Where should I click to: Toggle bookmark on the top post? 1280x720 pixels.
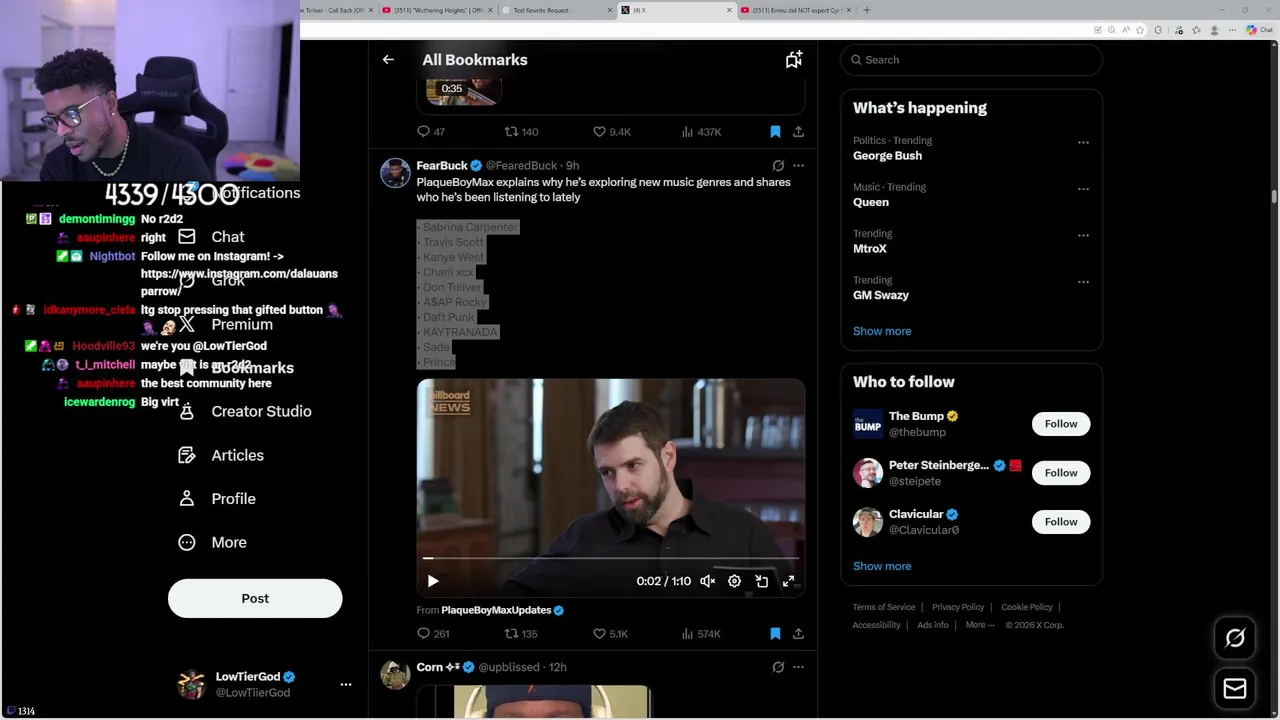pyautogui.click(x=775, y=132)
